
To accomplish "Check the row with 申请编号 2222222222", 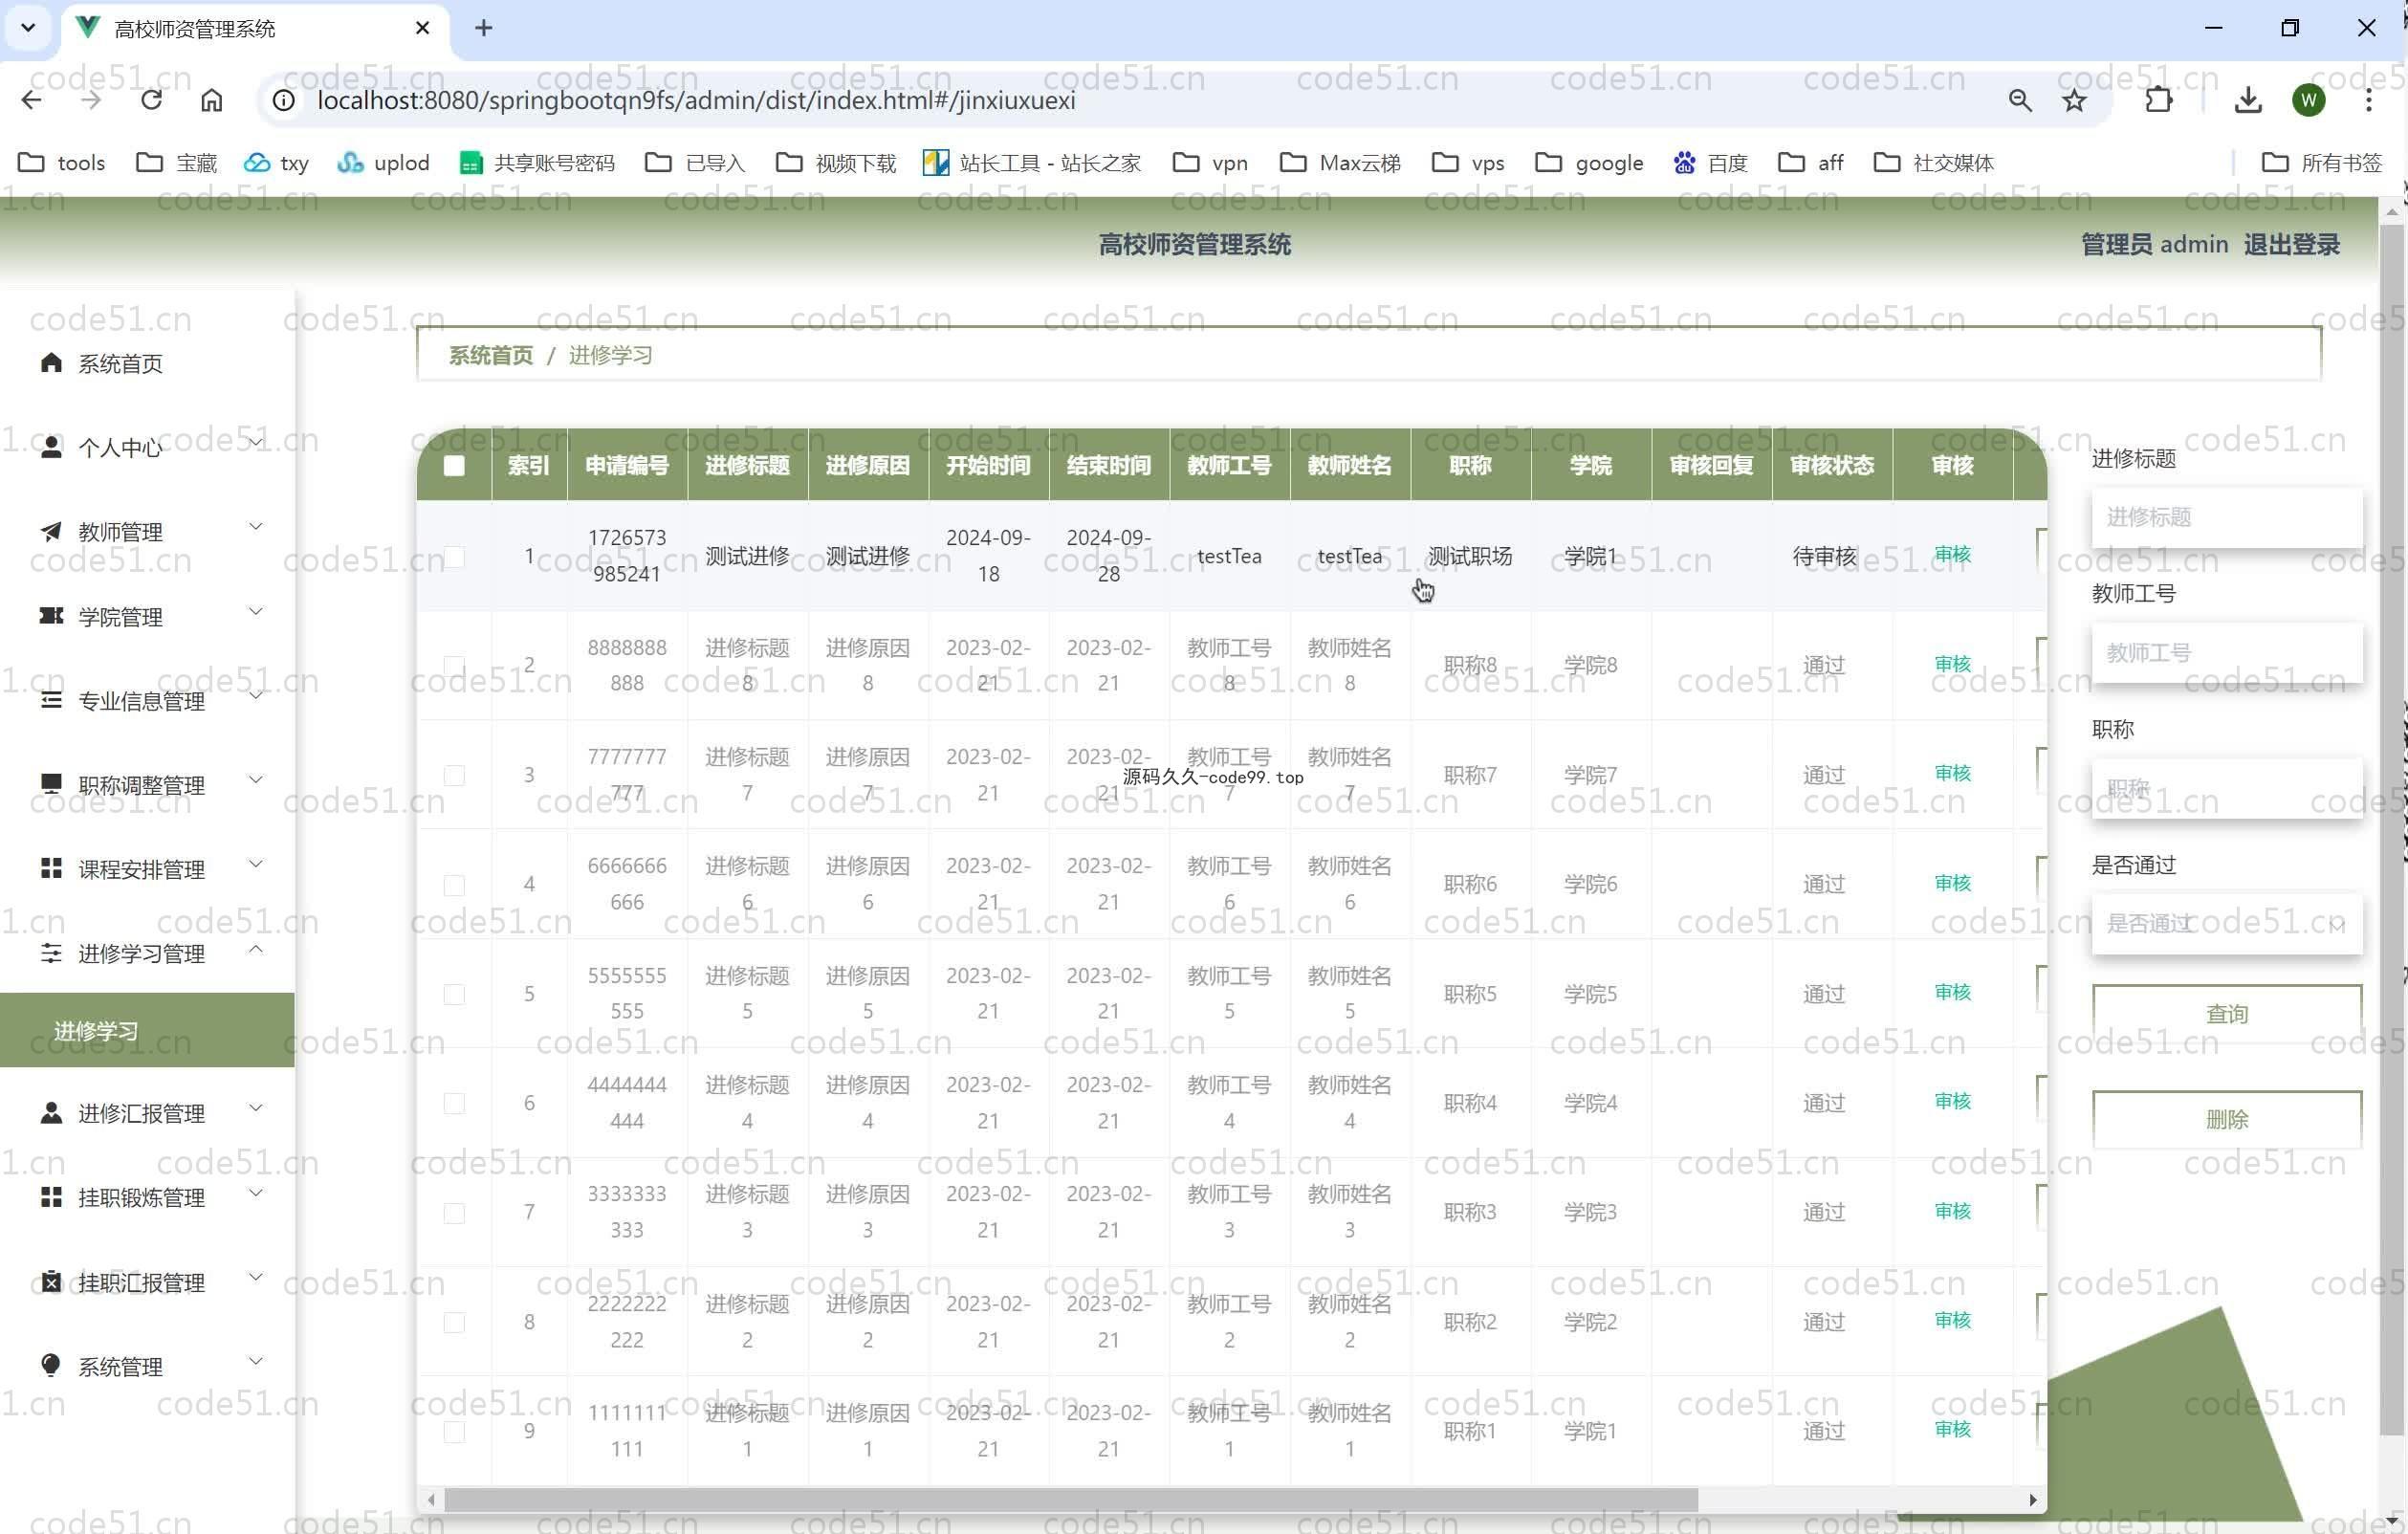I will coord(454,1322).
